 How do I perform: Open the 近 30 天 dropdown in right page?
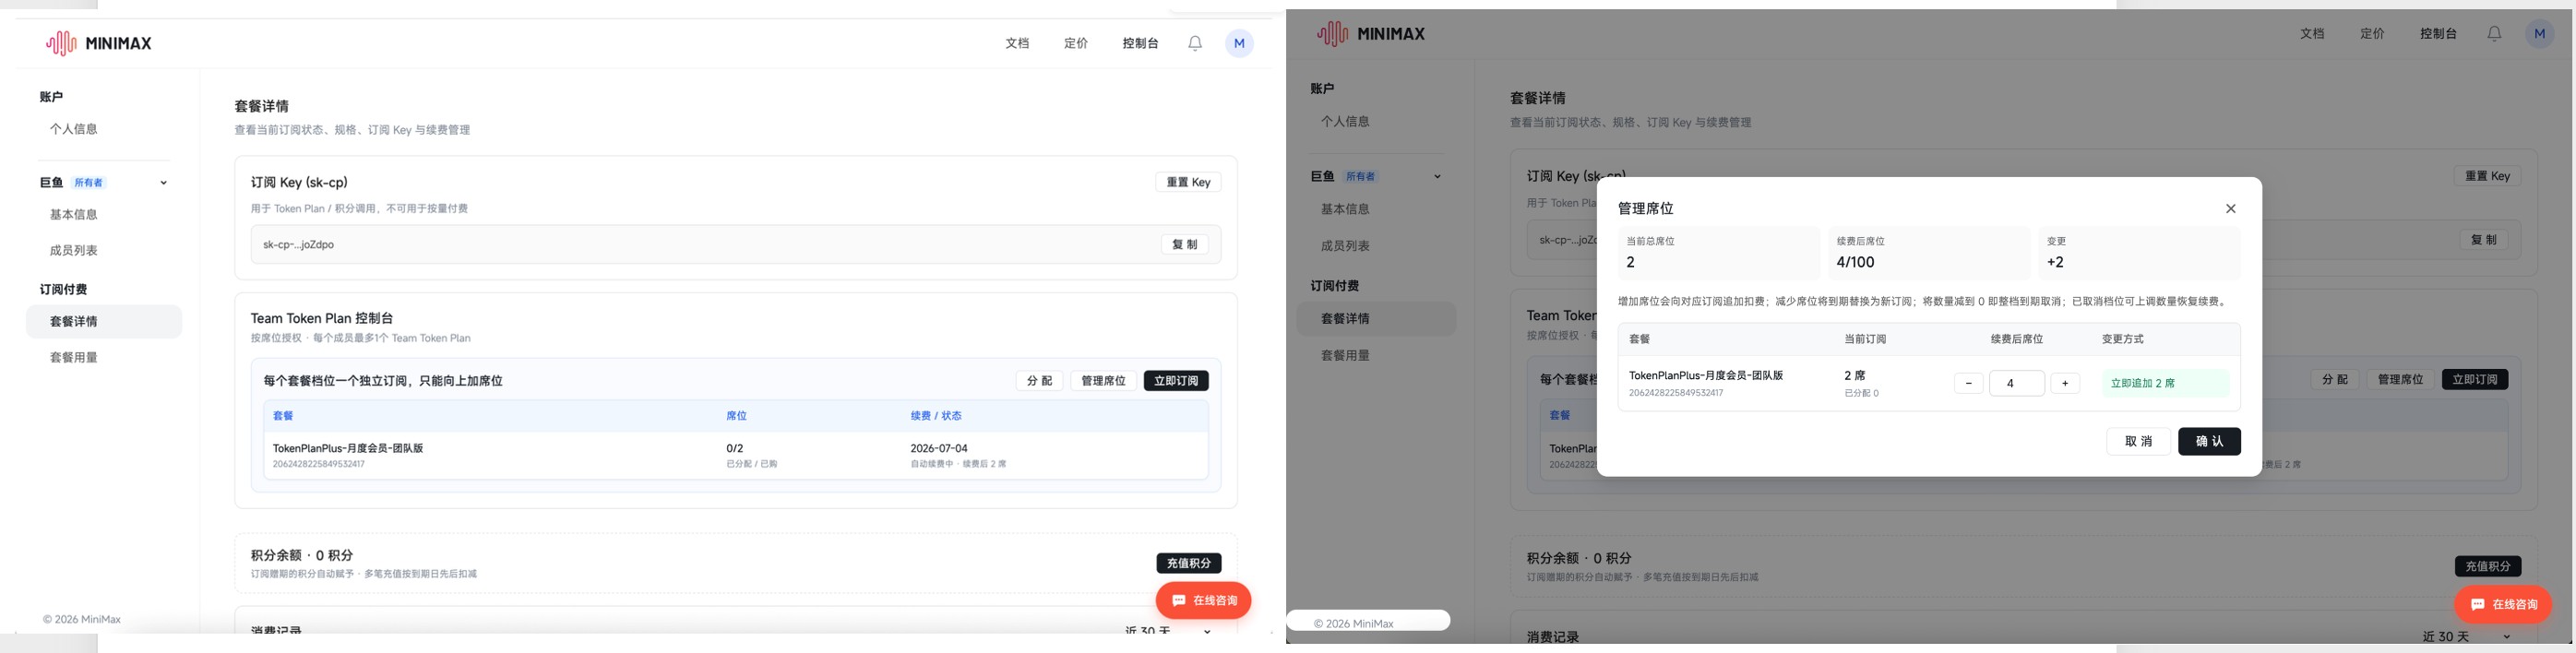click(2466, 636)
